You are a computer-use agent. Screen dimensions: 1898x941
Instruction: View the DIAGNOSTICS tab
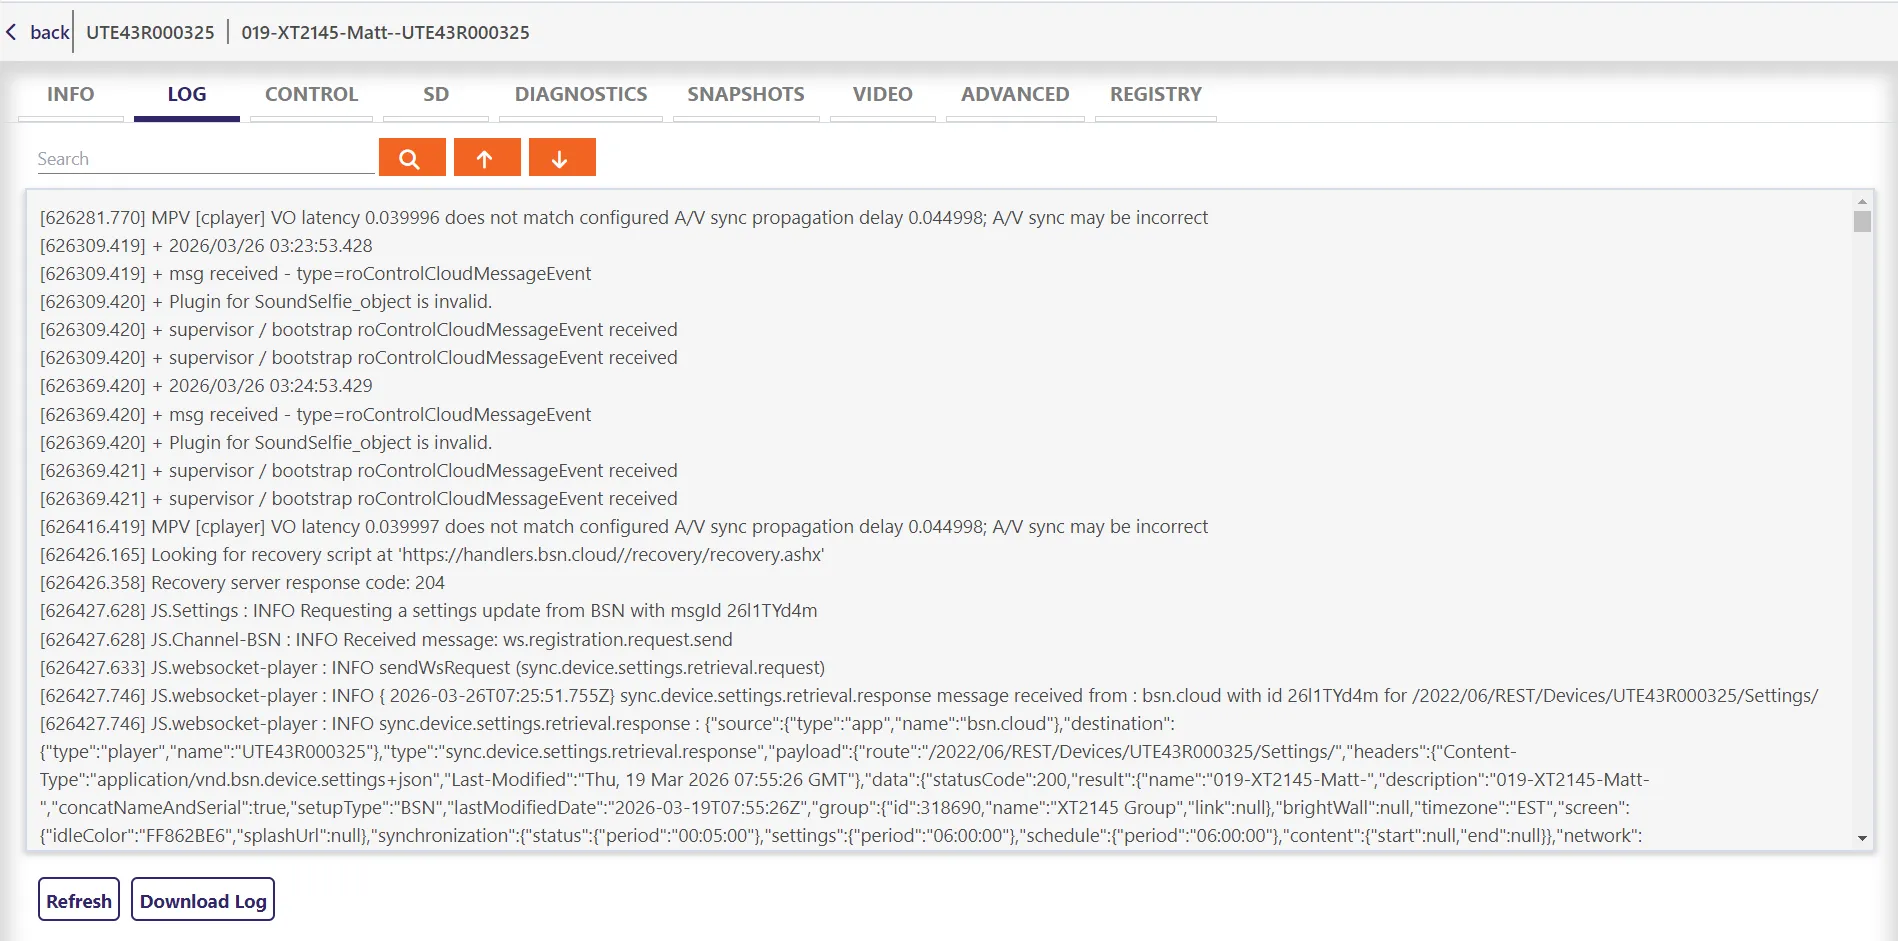click(x=581, y=95)
